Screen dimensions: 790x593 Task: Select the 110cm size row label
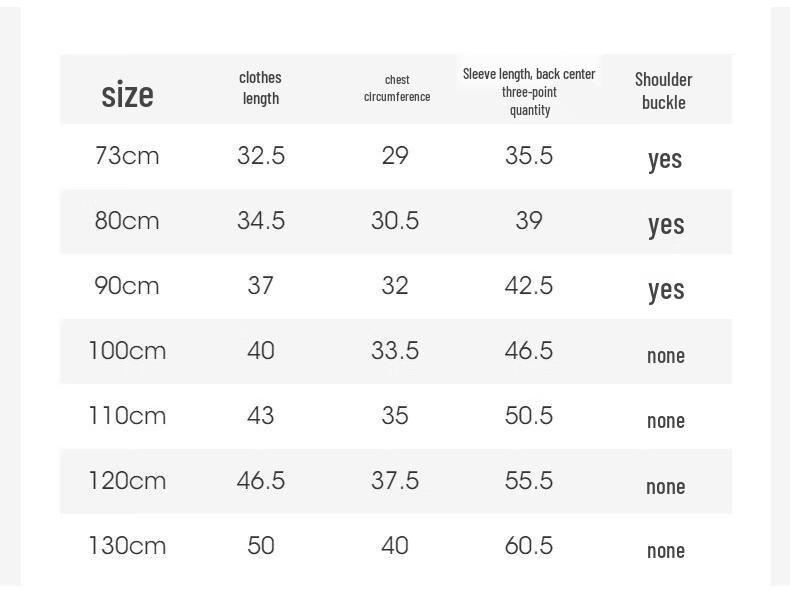click(x=127, y=416)
